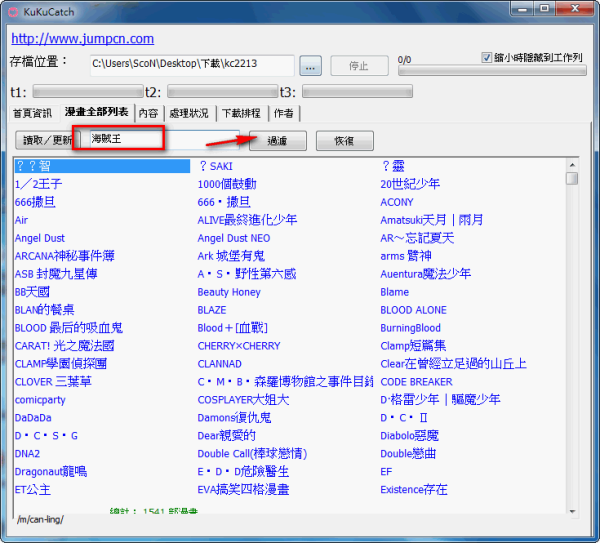Select 'BLOOD 最后的吸血鬼' entry

pos(68,328)
